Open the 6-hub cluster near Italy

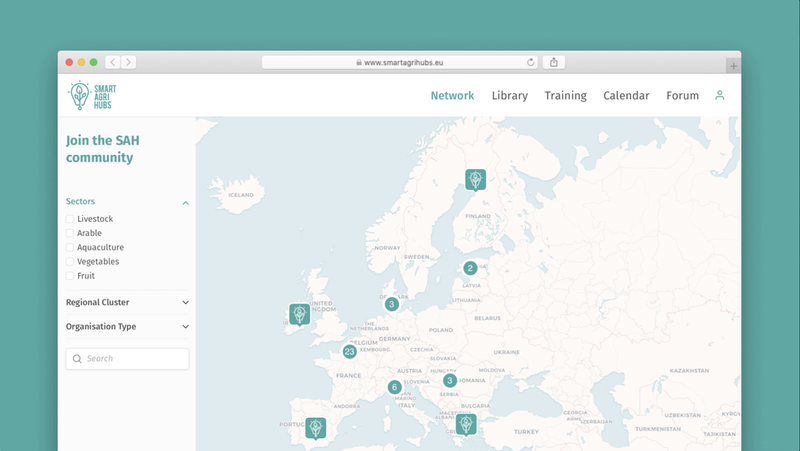[394, 387]
